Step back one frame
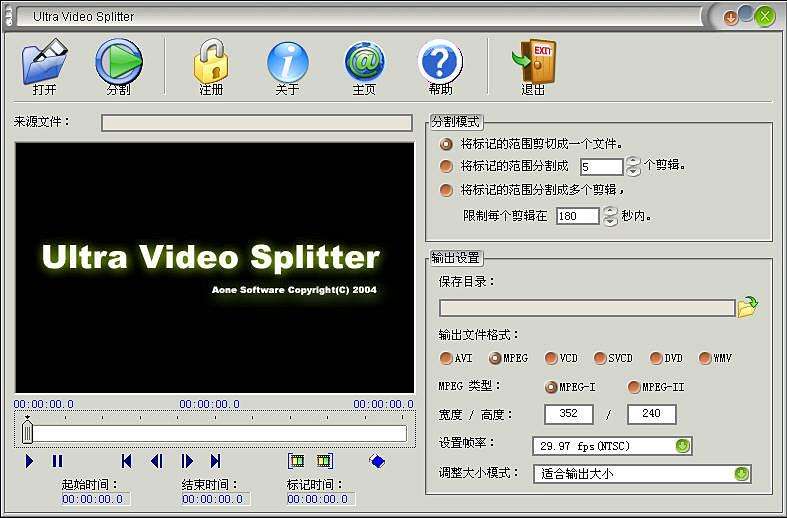Screen dimensions: 787x518 pos(157,461)
